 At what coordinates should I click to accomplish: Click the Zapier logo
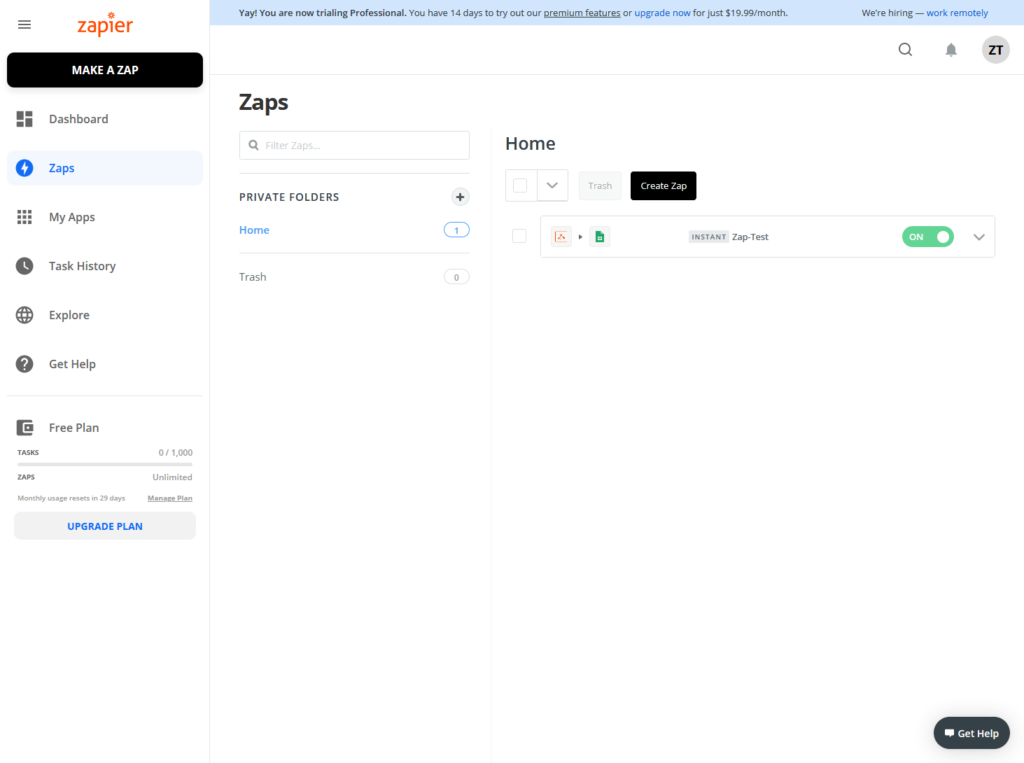[105, 24]
